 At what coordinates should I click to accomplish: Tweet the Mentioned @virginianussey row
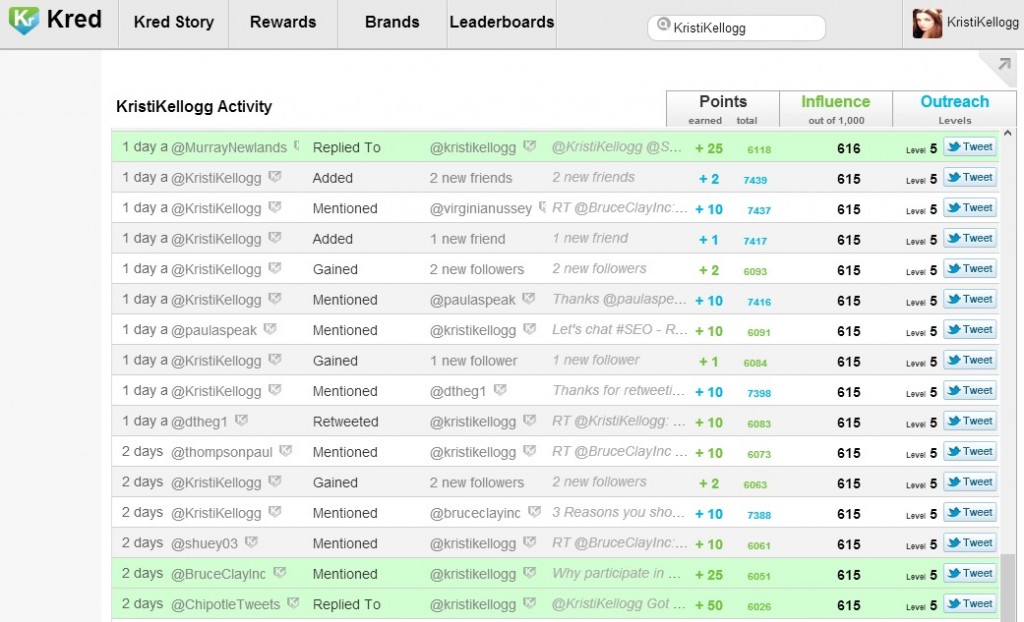(x=970, y=208)
